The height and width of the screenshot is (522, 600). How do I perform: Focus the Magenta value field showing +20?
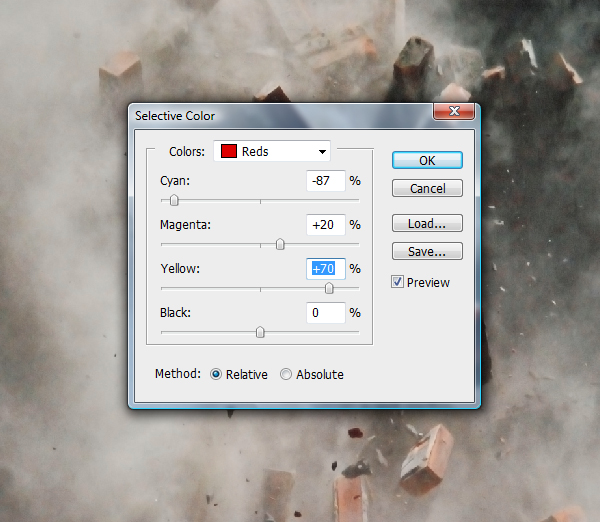(326, 225)
